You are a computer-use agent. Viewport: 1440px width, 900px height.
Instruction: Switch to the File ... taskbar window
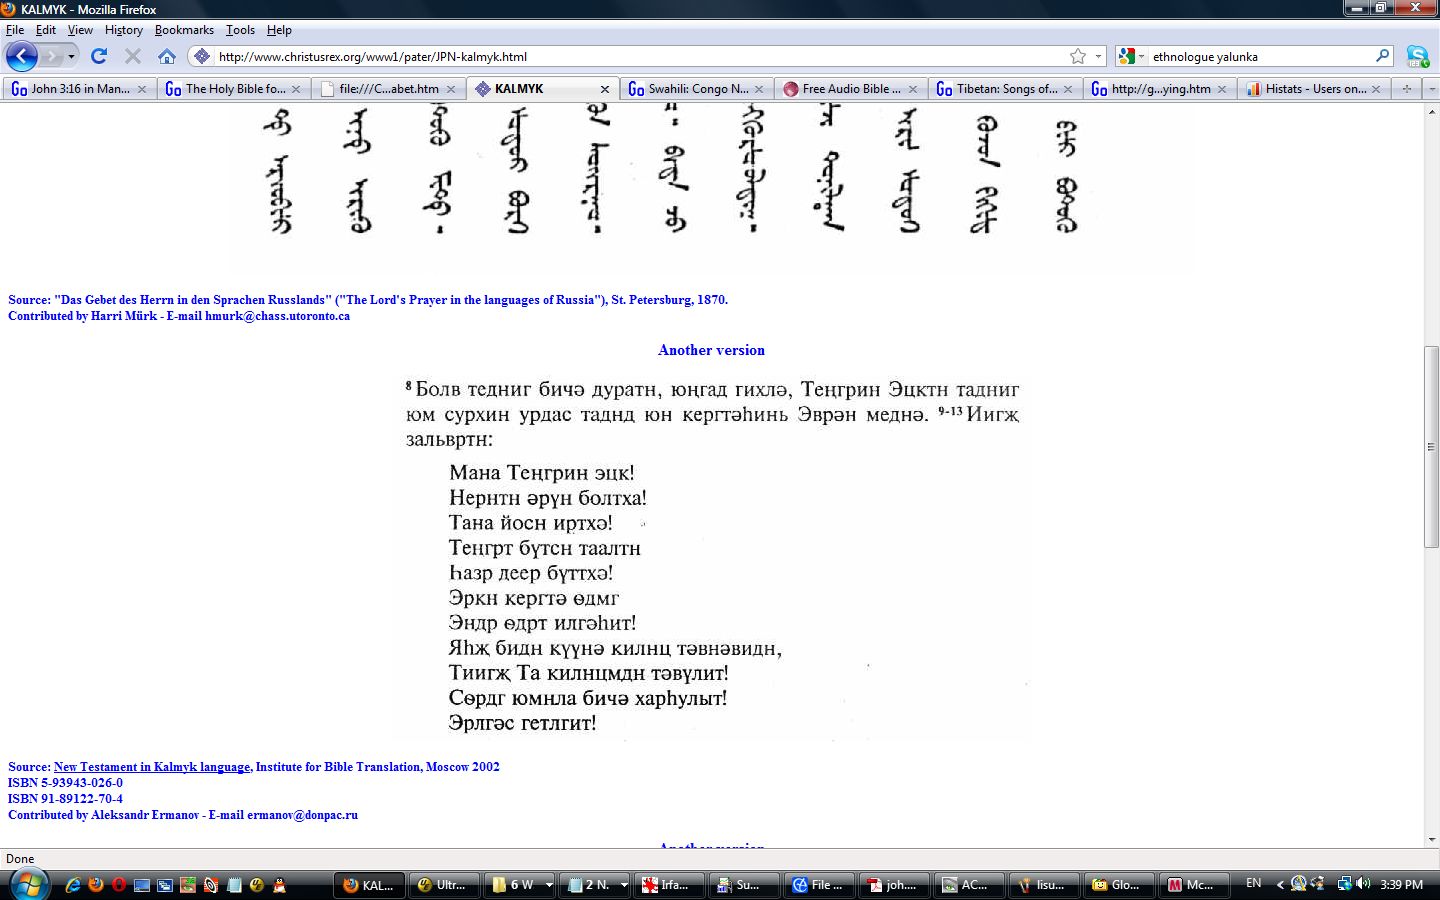[x=819, y=885]
